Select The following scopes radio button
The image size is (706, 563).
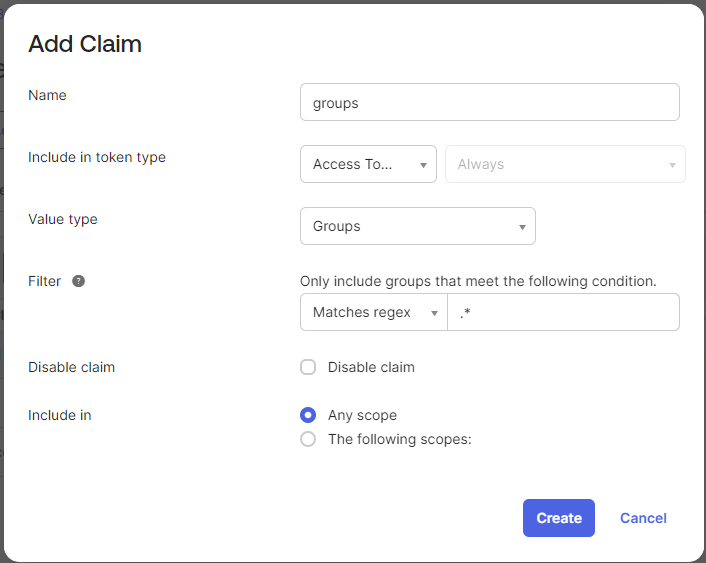[x=308, y=439]
